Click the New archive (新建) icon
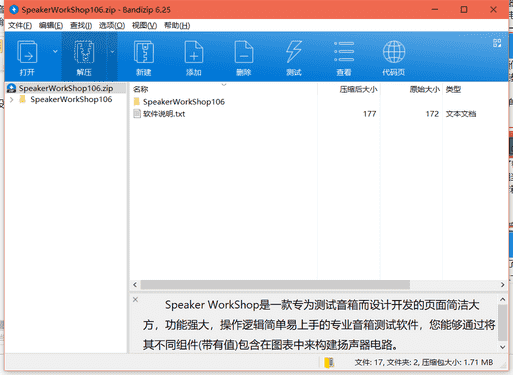Viewport: 513px width, 375px height. coord(144,52)
